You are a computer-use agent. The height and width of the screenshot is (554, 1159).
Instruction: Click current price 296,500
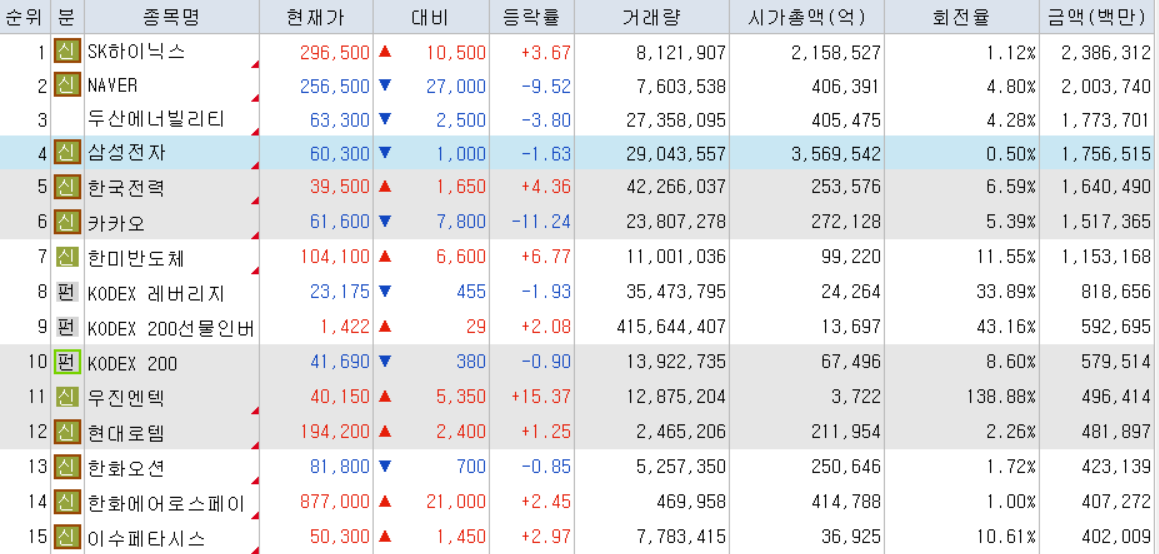(335, 52)
